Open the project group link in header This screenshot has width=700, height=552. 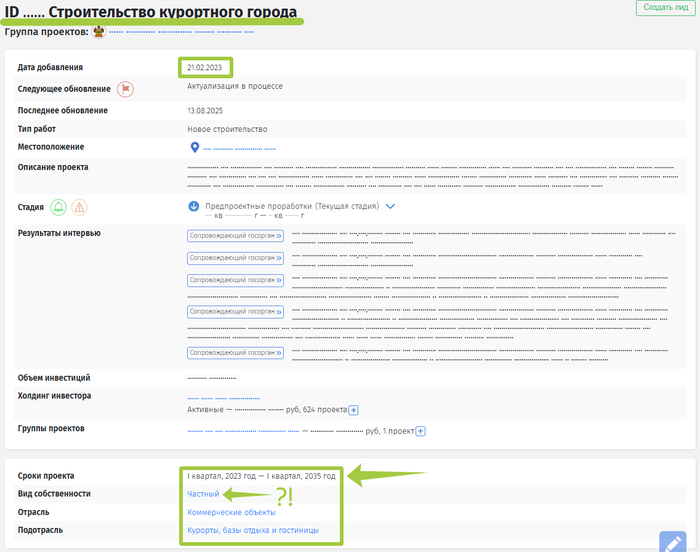pos(180,32)
